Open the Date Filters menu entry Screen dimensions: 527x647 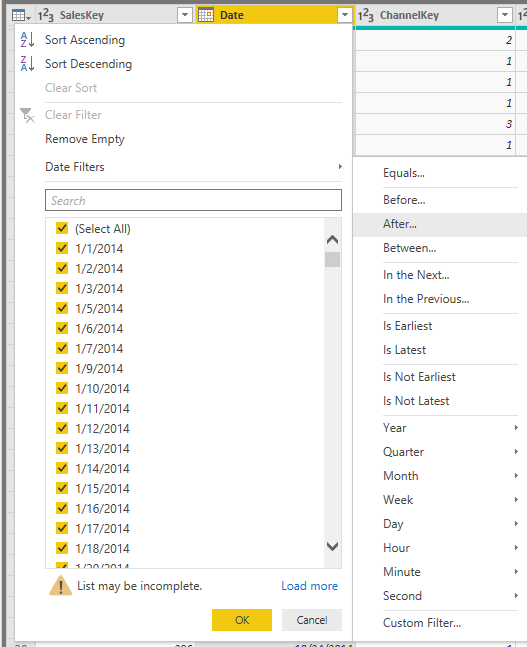click(x=75, y=167)
